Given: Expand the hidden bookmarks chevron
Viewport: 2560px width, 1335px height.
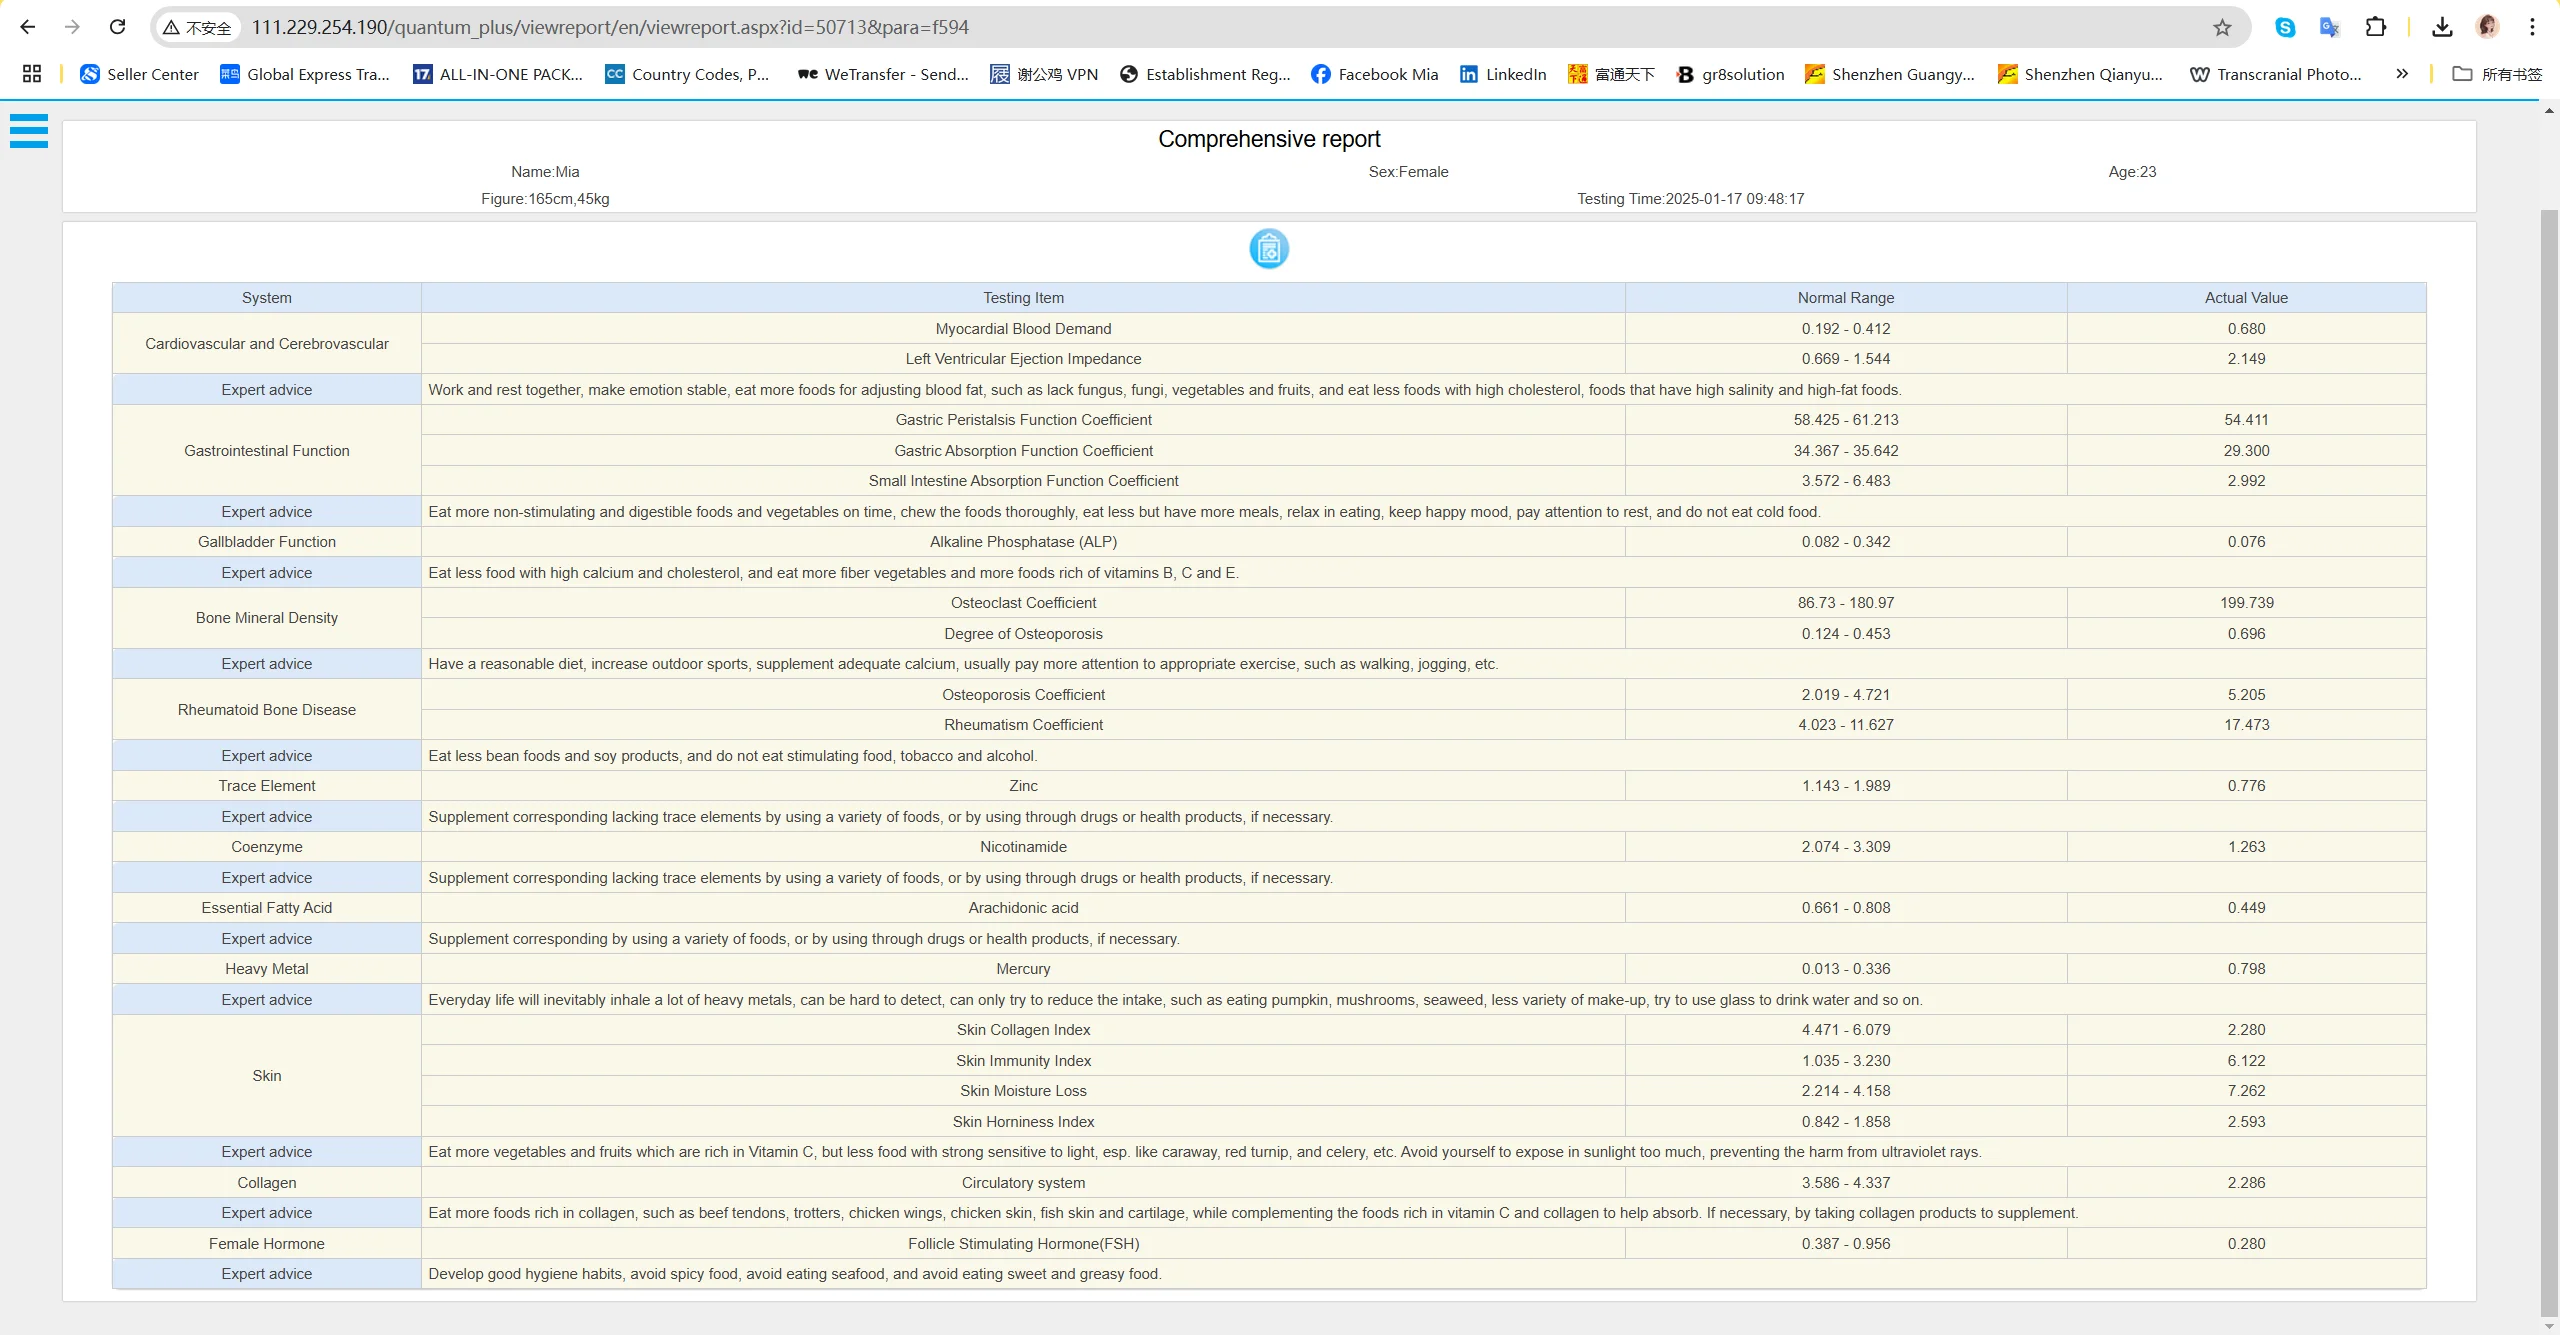Looking at the screenshot, I should point(2401,74).
